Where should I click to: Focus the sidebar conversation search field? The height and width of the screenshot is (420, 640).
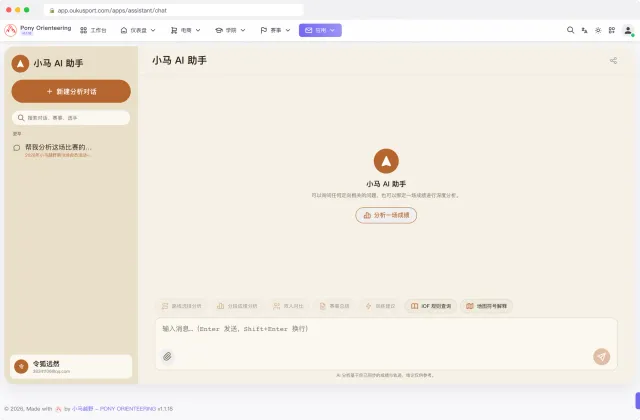(71, 118)
